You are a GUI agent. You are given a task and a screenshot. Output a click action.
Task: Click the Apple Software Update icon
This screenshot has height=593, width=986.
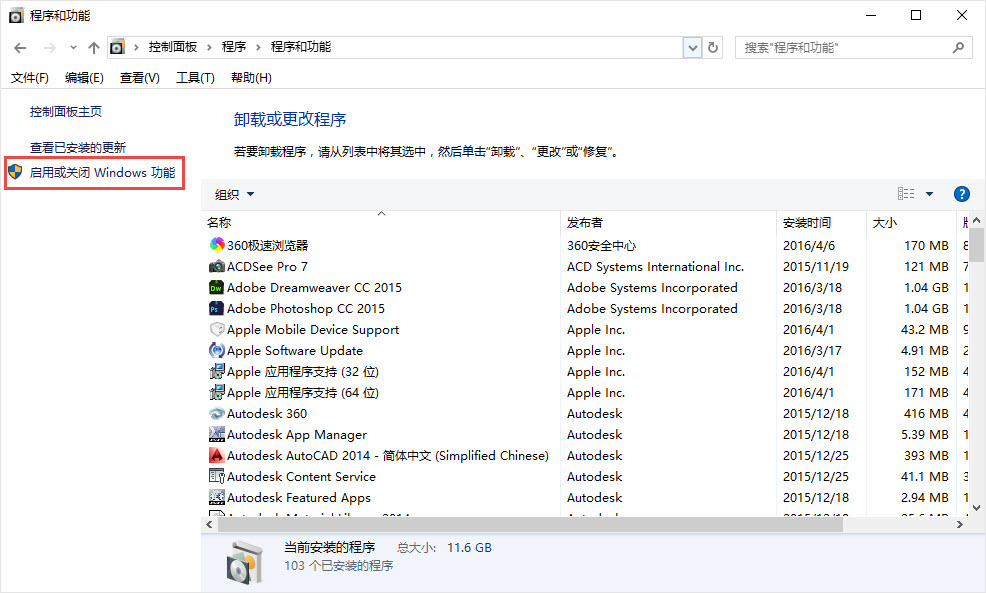[217, 350]
